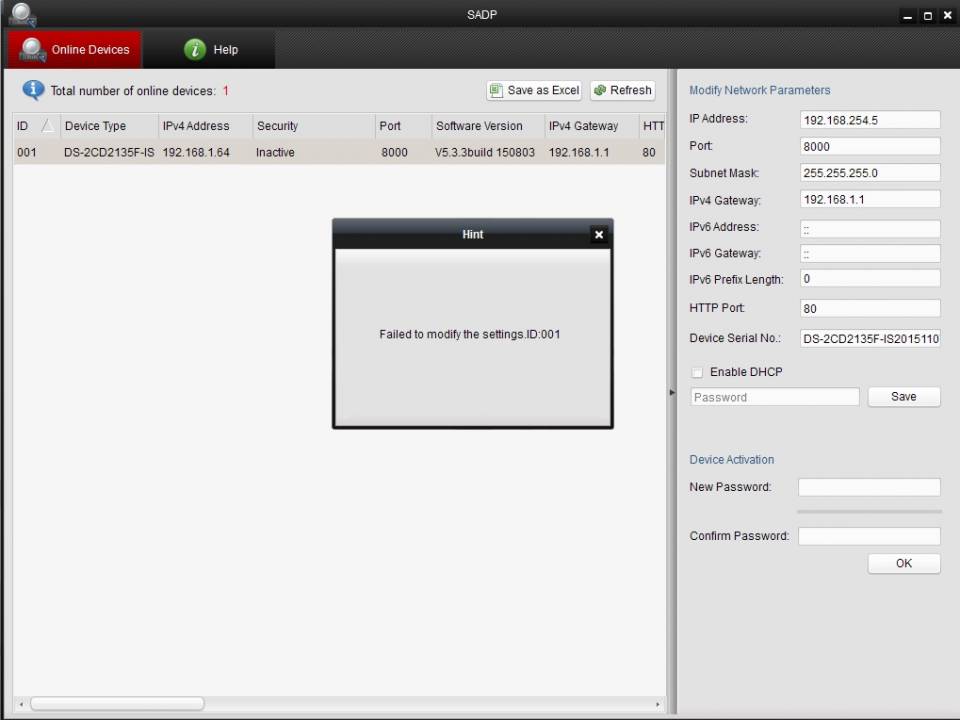Minimize the SADP window
The width and height of the screenshot is (960, 720).
point(907,16)
